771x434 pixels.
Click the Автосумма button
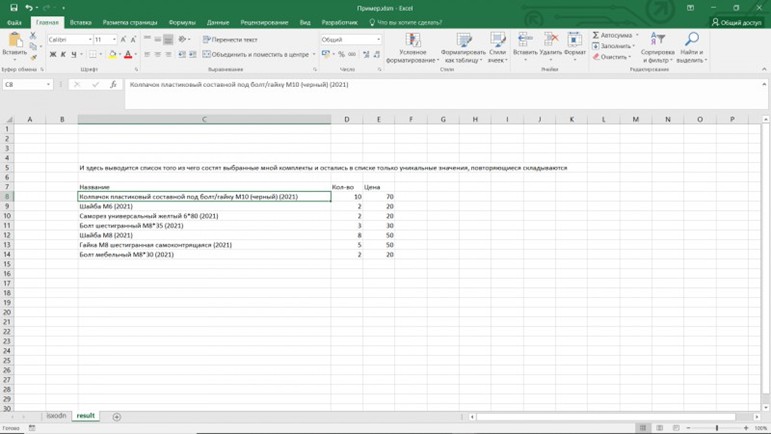[x=612, y=35]
